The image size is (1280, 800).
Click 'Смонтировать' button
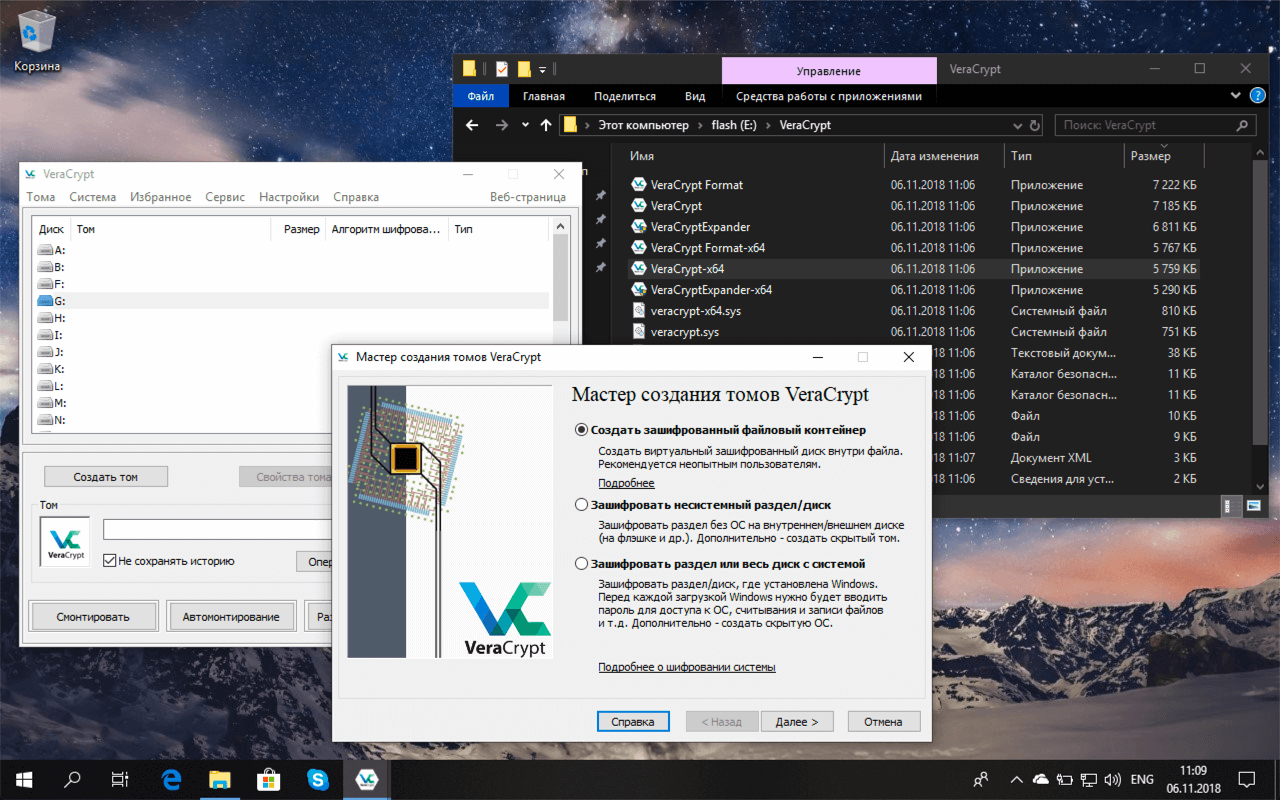(93, 617)
